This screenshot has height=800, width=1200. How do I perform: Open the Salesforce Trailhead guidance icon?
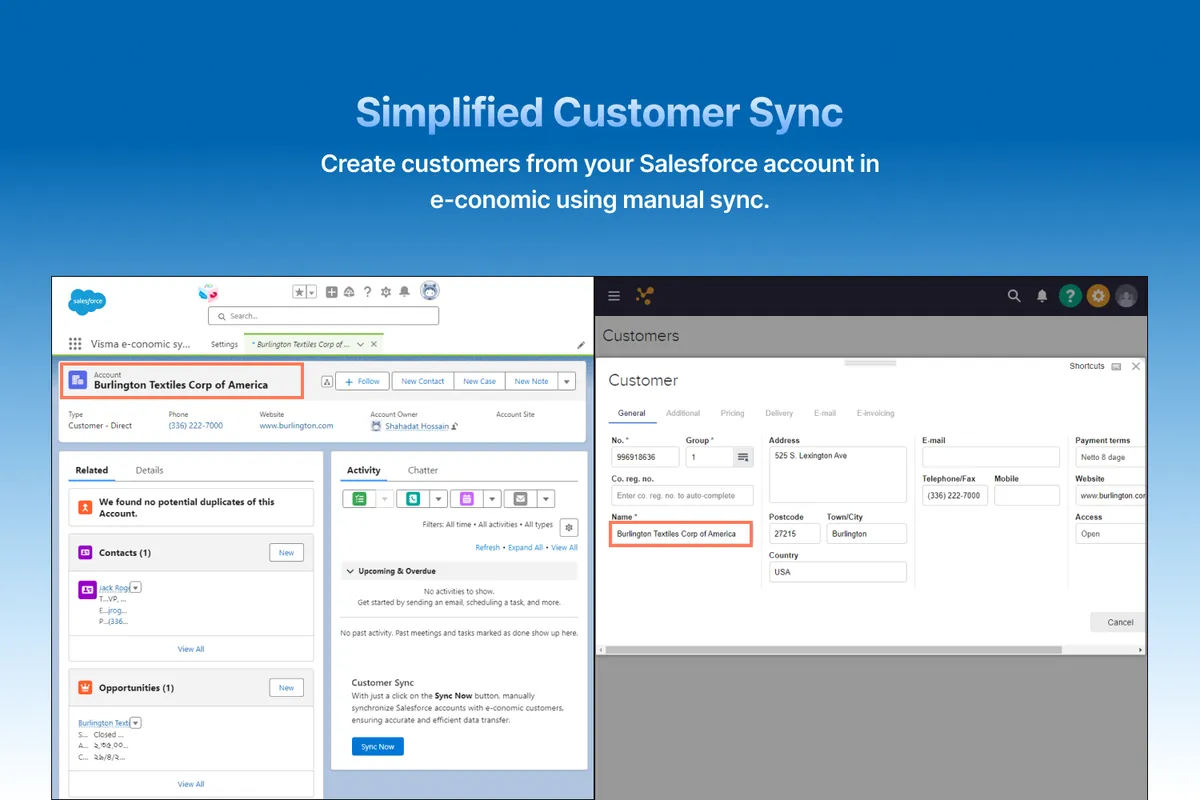[x=349, y=292]
